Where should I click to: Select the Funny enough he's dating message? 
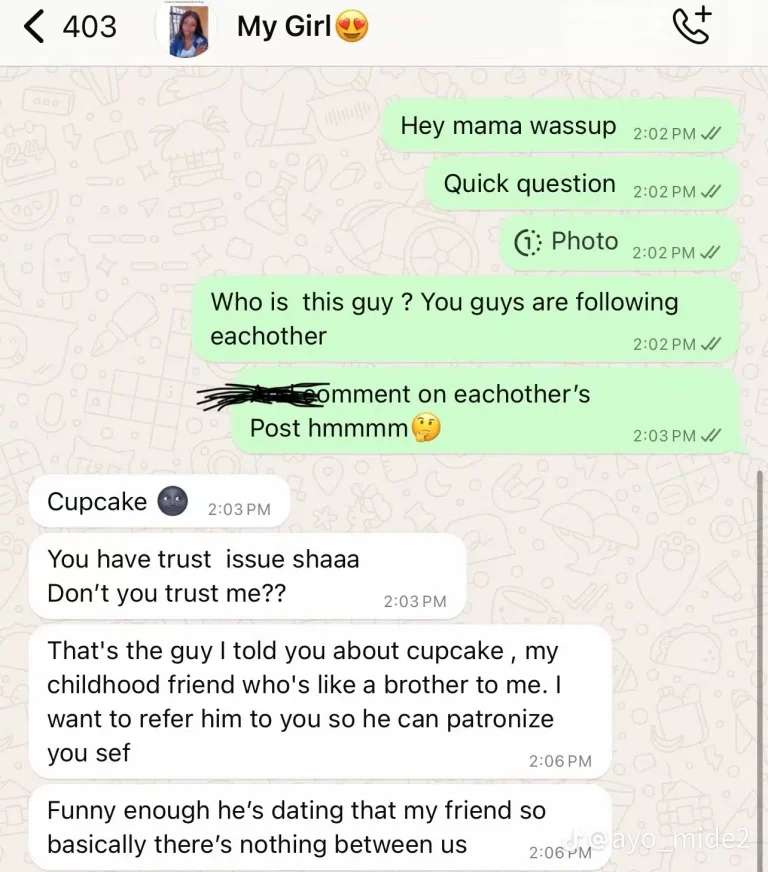320,828
